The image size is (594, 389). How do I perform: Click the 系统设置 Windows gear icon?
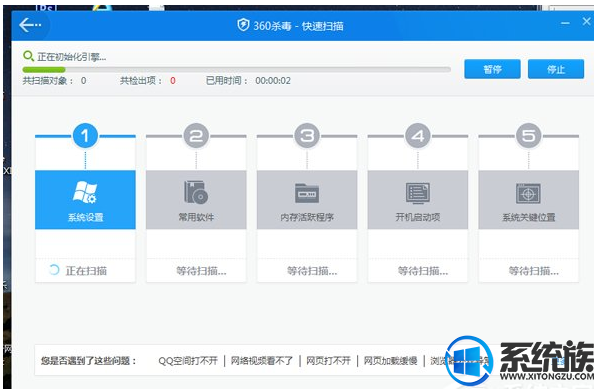point(85,192)
